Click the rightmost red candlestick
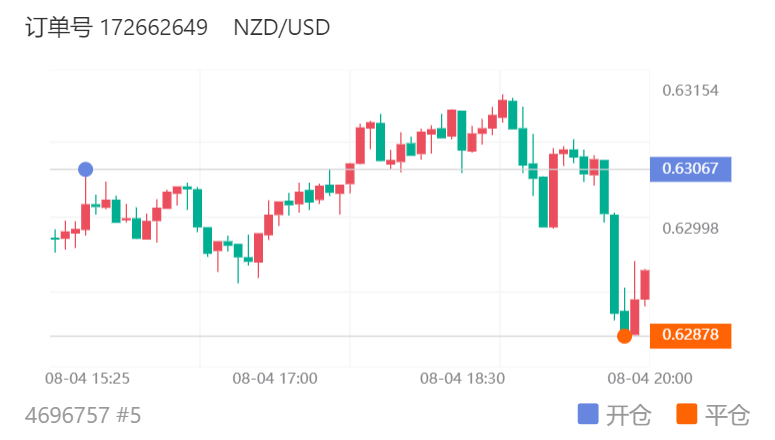This screenshot has height=440, width=775. point(645,284)
